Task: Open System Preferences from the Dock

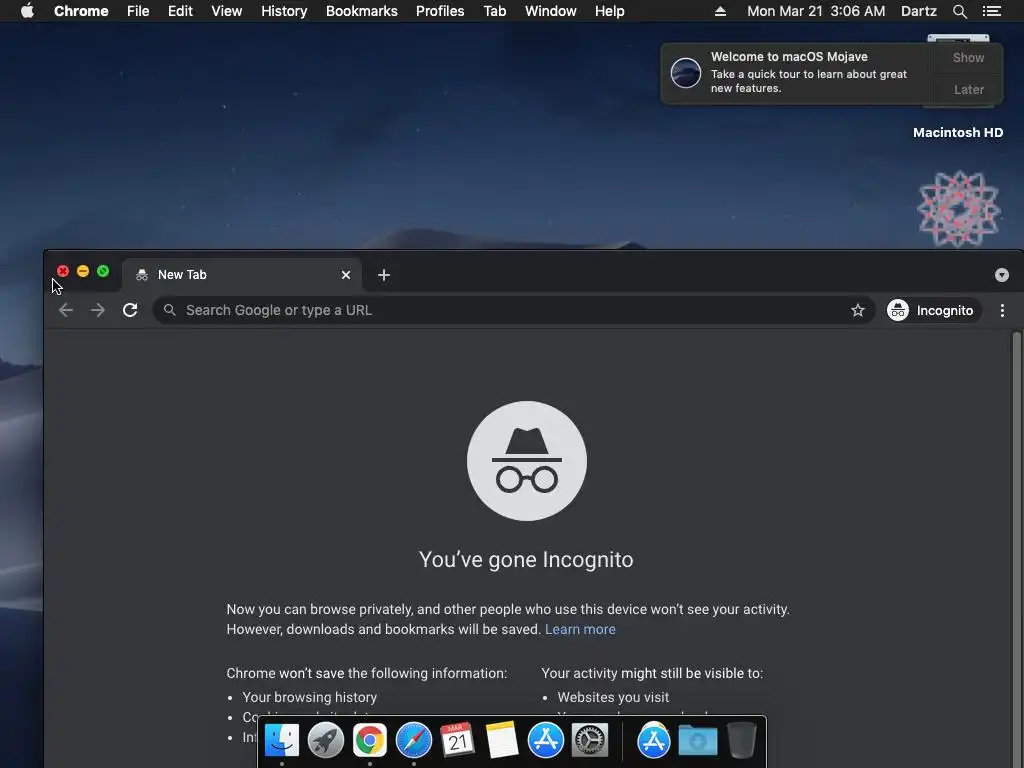Action: tap(590, 741)
